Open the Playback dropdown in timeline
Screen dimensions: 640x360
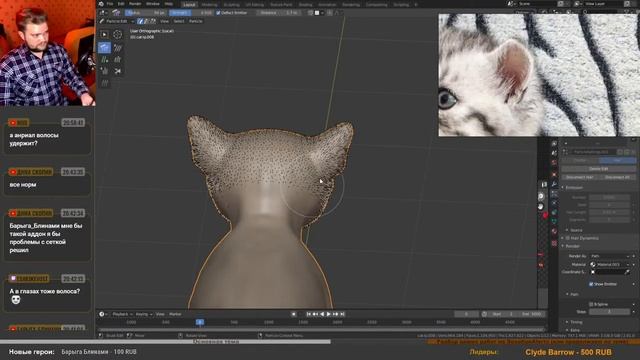click(x=122, y=314)
